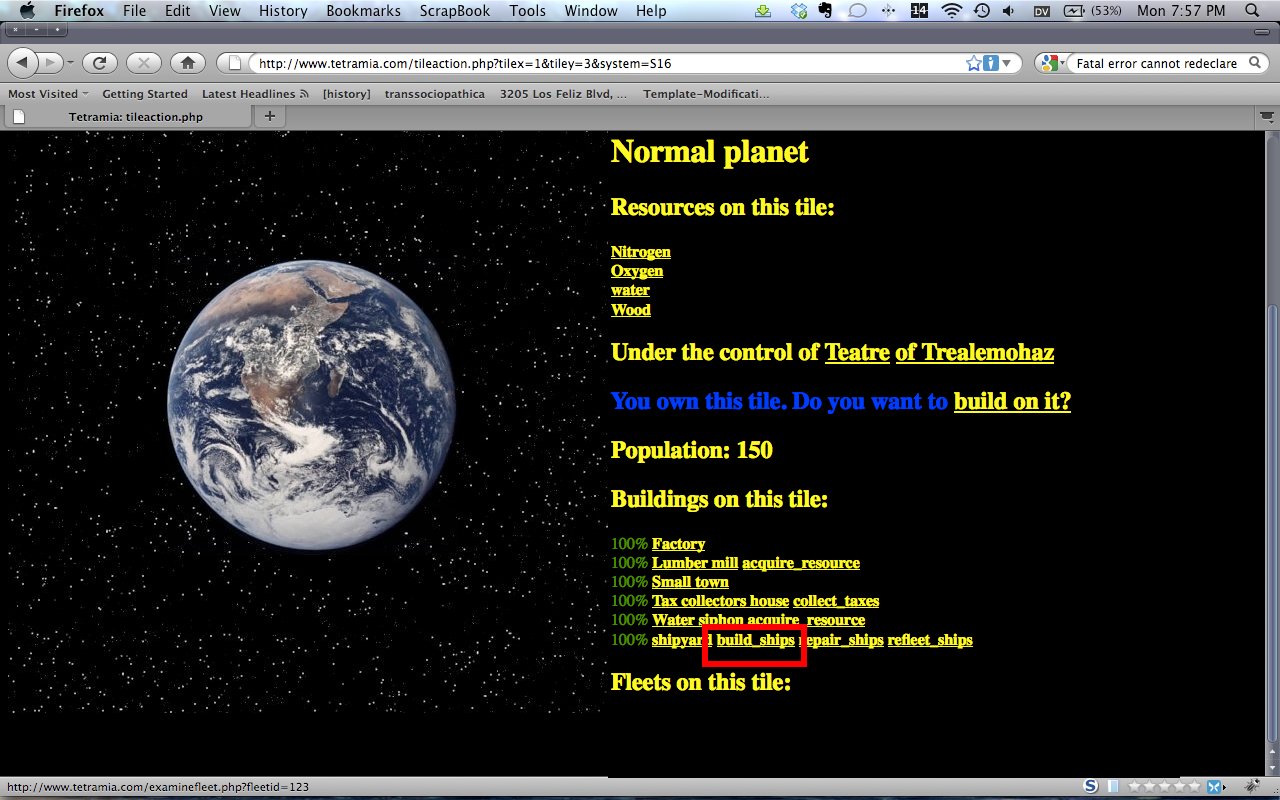Click inside the Google search field
Image resolution: width=1280 pixels, height=800 pixels.
click(1155, 63)
